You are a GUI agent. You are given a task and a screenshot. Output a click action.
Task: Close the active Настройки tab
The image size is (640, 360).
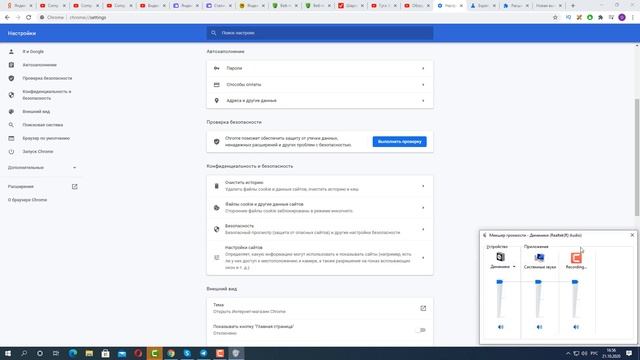[x=461, y=6]
